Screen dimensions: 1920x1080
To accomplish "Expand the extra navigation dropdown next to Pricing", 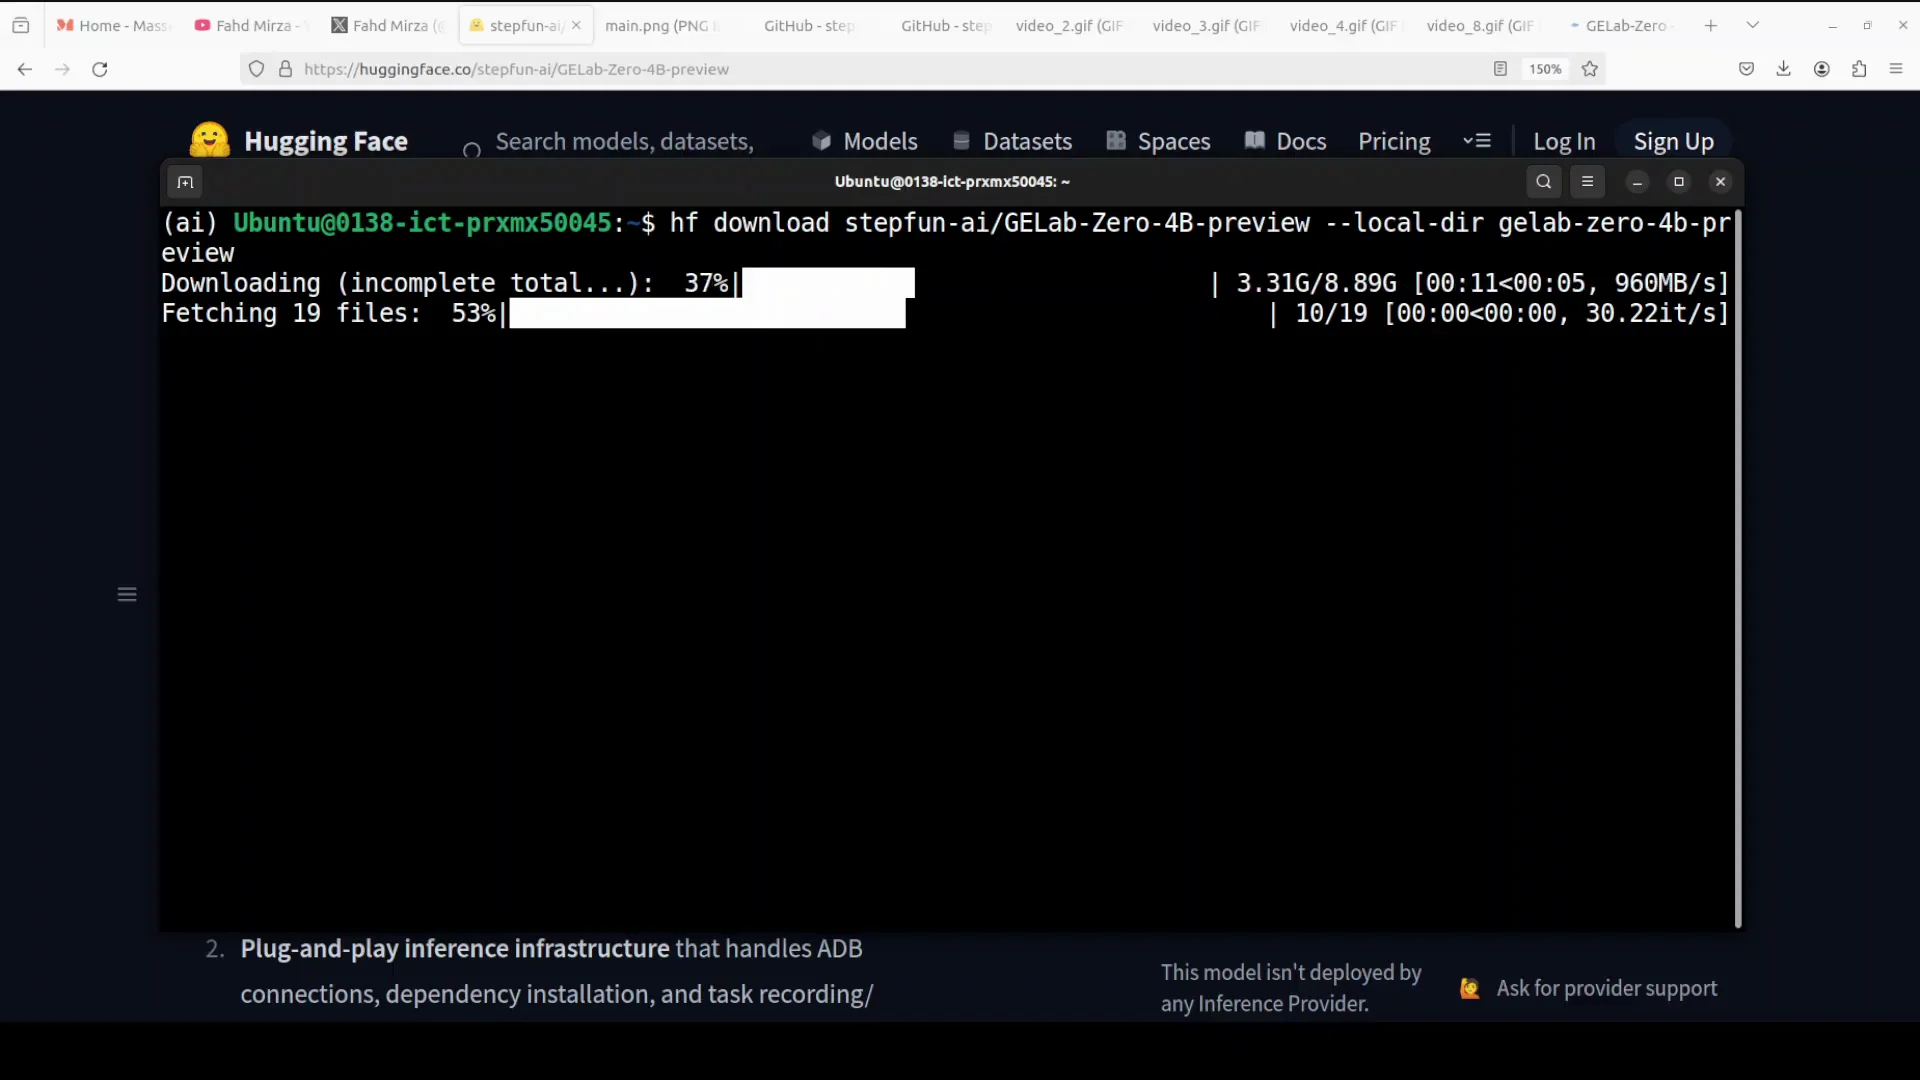I will pyautogui.click(x=1477, y=141).
